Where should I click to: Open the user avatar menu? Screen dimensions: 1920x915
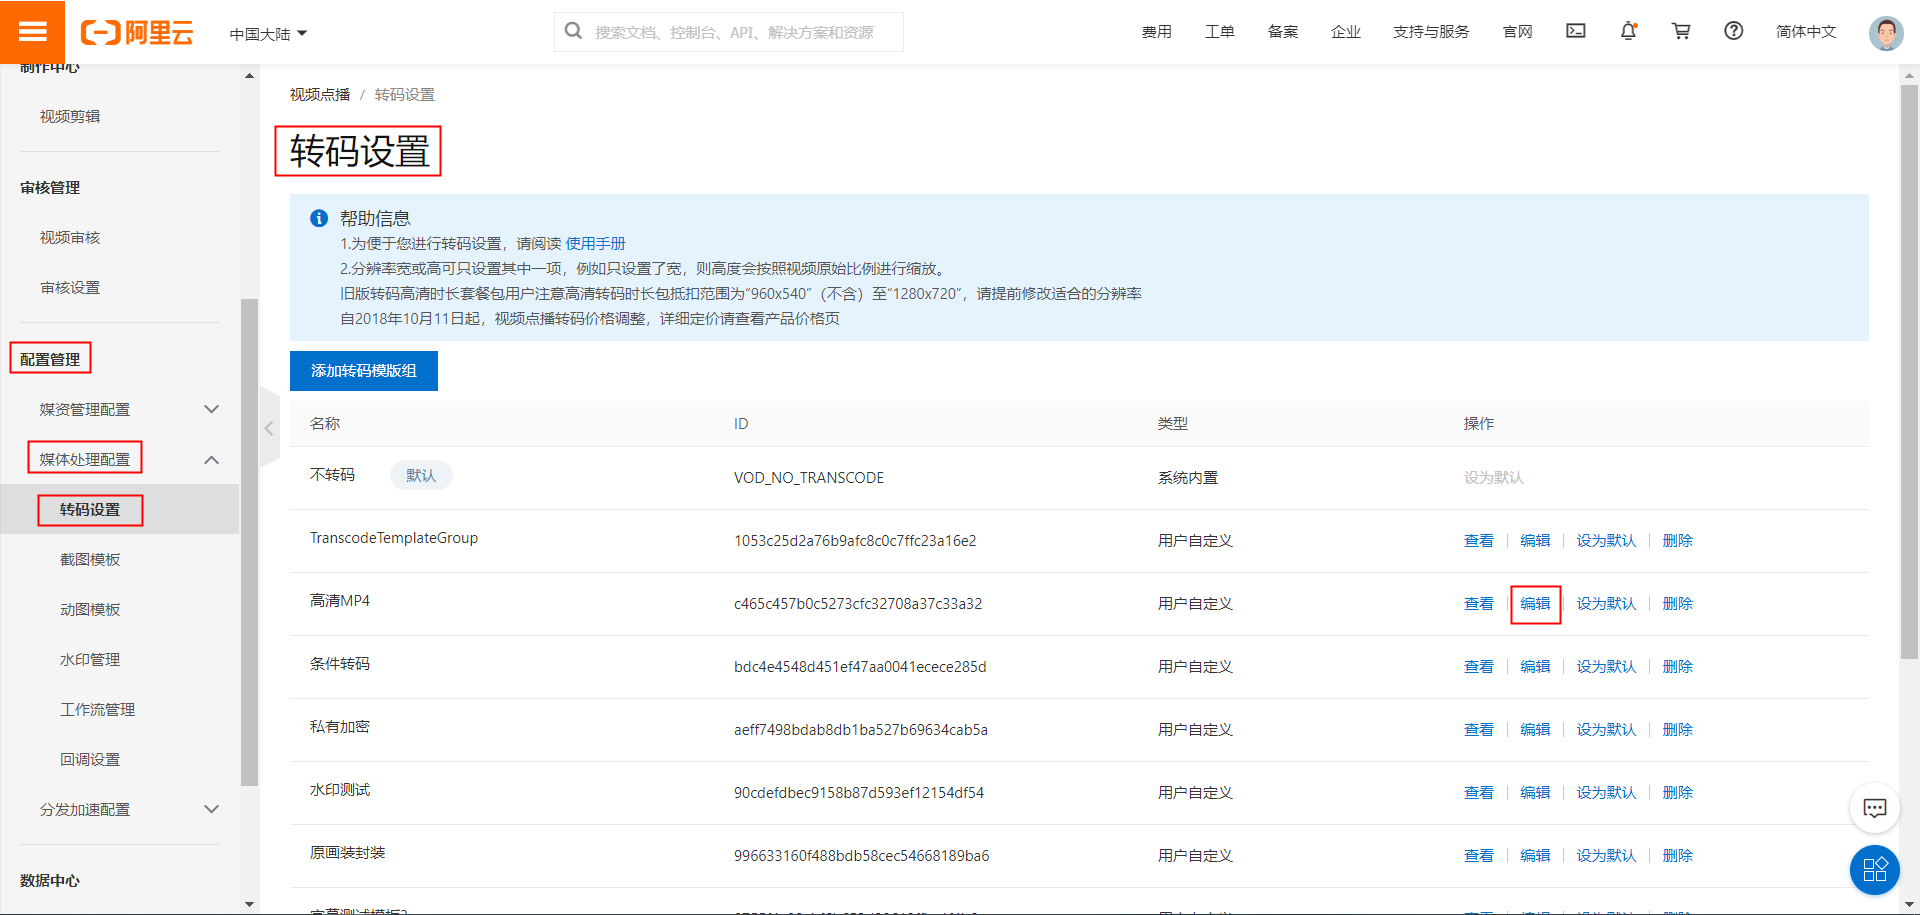pos(1886,31)
